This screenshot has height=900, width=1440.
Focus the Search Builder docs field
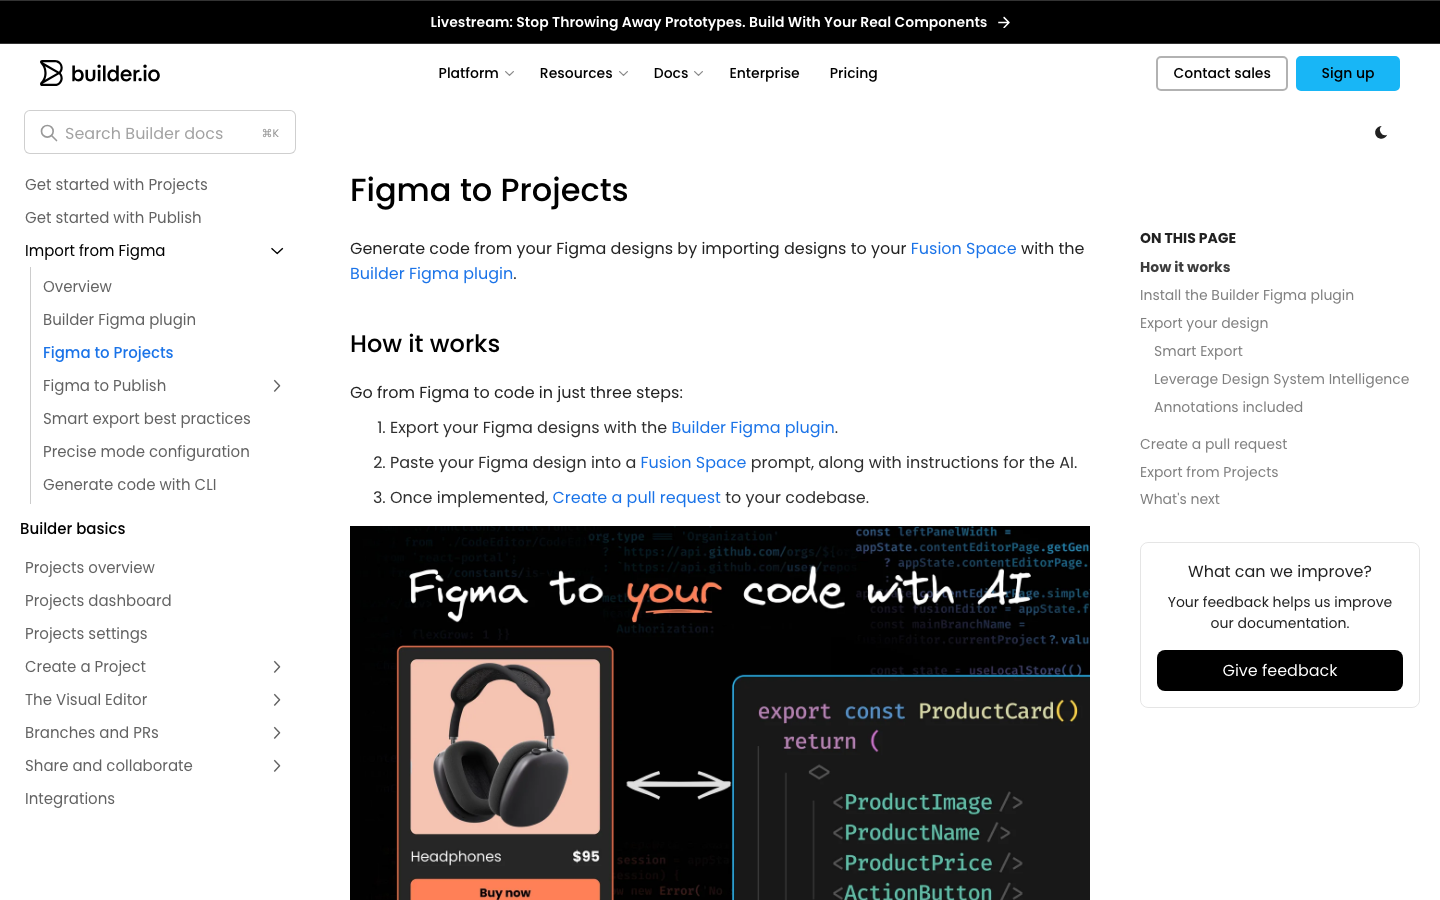[160, 132]
